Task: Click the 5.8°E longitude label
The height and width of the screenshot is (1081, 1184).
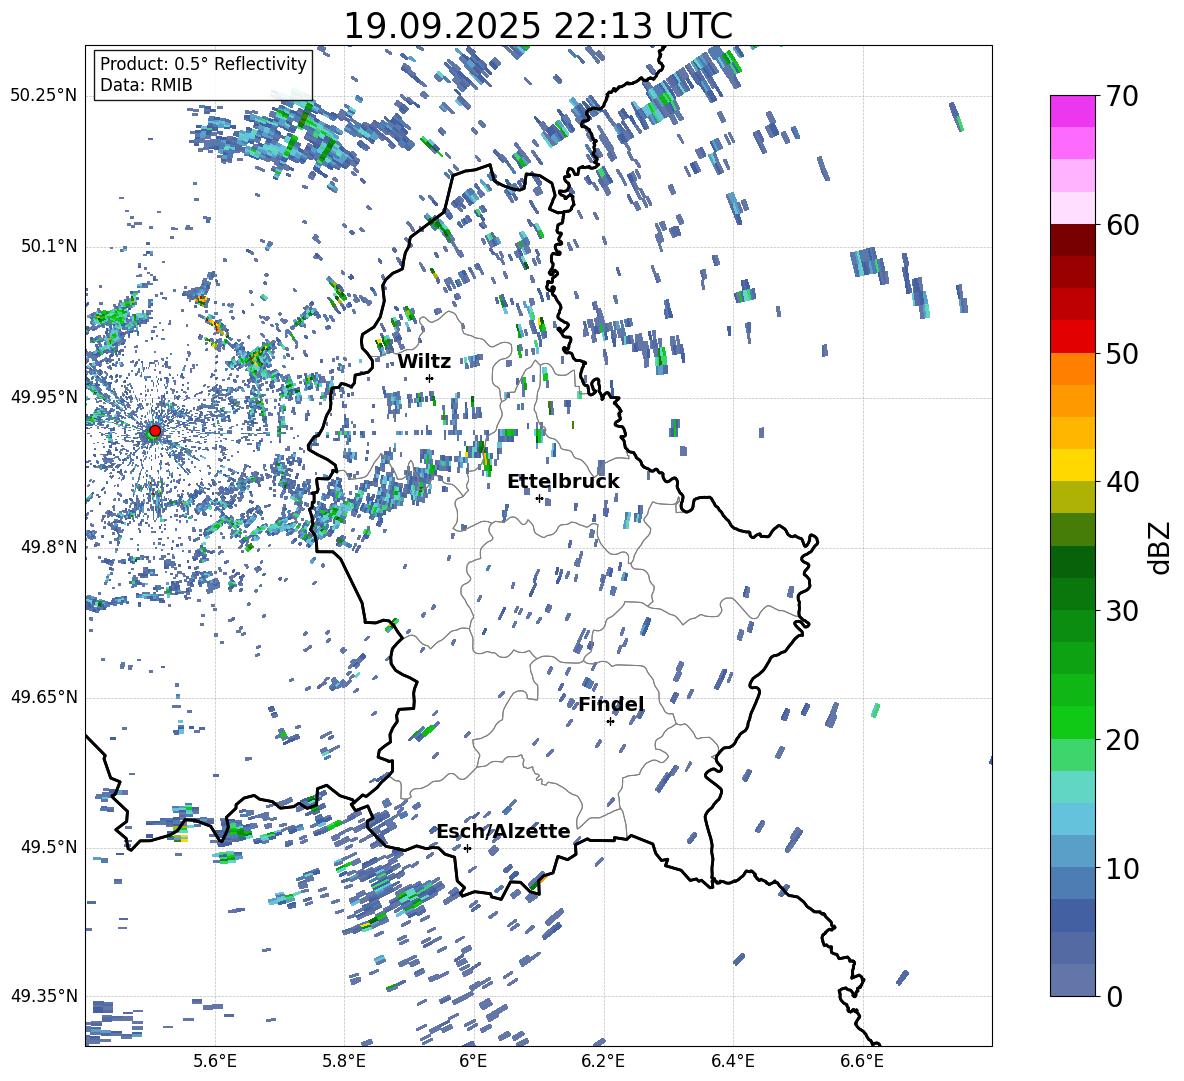Action: (344, 1061)
